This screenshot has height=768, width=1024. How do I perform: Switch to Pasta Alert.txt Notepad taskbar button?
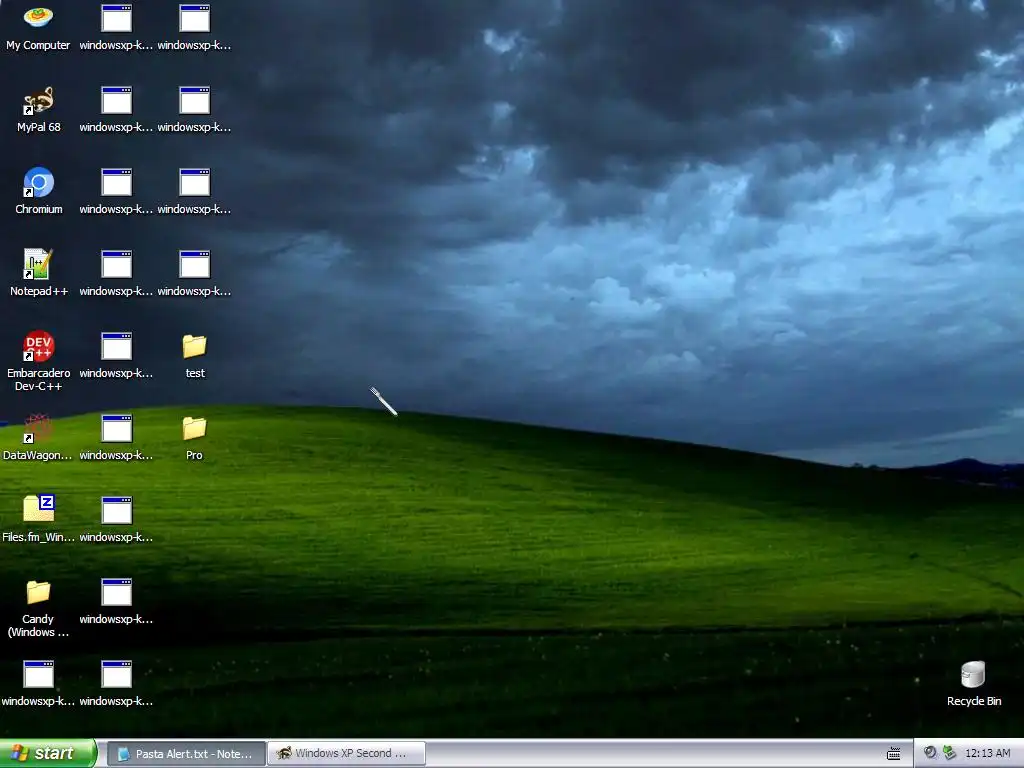(186, 754)
